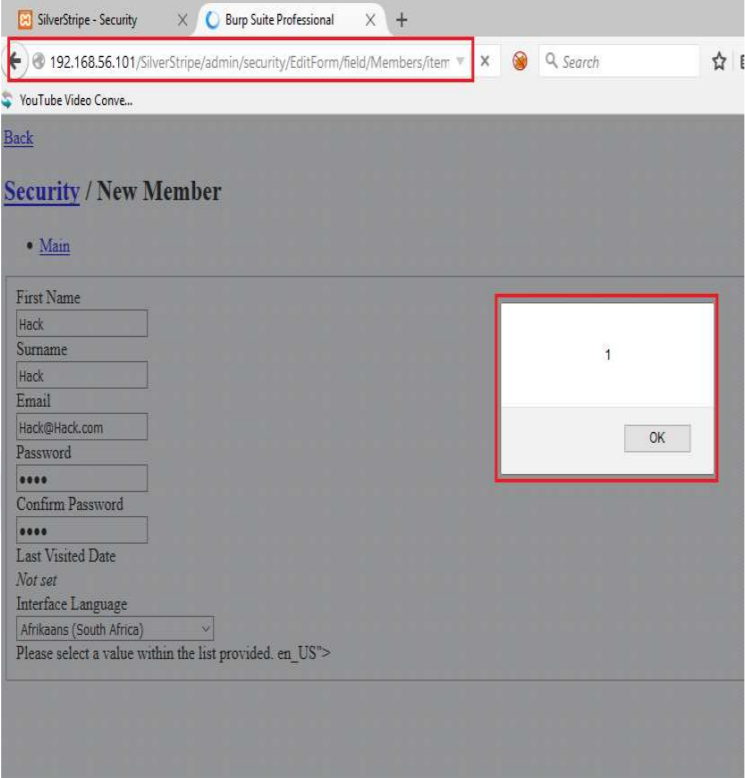Click the browser back arrow button
The width and height of the screenshot is (745, 778).
pyautogui.click(x=17, y=62)
